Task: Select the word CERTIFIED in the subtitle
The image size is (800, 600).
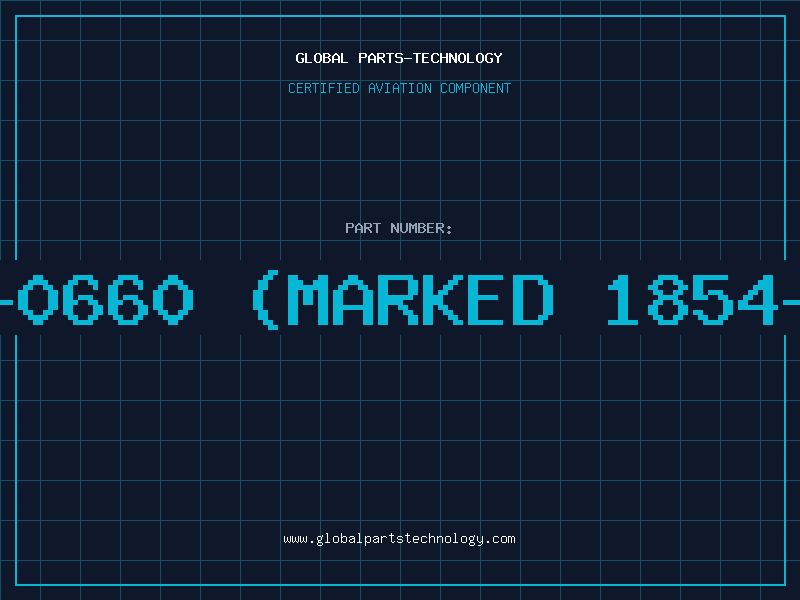Action: 324,88
